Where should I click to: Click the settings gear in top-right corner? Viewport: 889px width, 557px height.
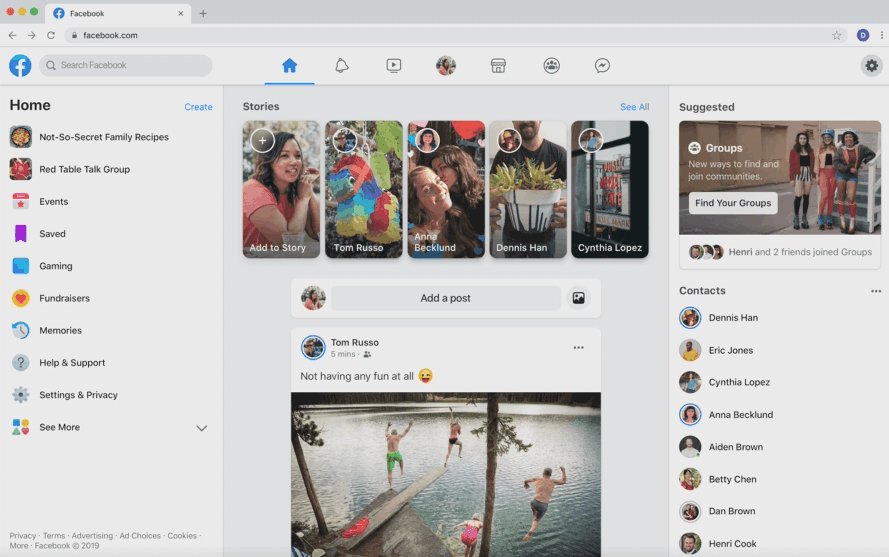coord(871,66)
